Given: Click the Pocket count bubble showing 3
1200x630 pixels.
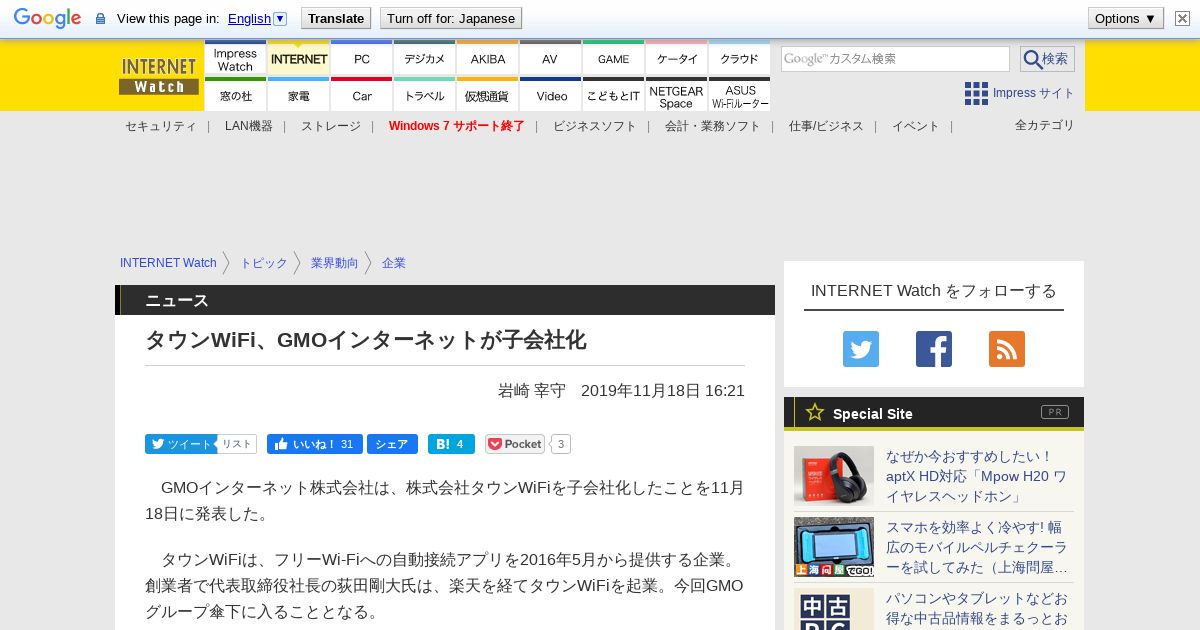Looking at the screenshot, I should pyautogui.click(x=561, y=444).
